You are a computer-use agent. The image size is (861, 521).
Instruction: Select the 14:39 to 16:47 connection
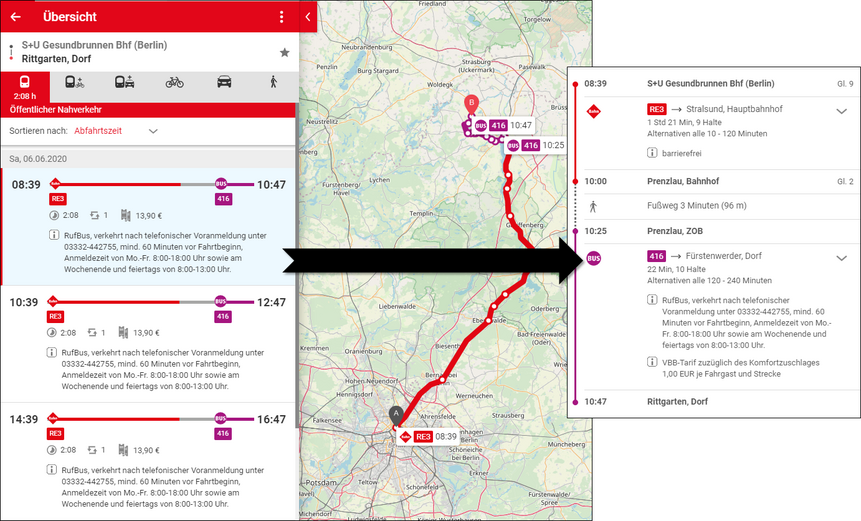pos(149,462)
